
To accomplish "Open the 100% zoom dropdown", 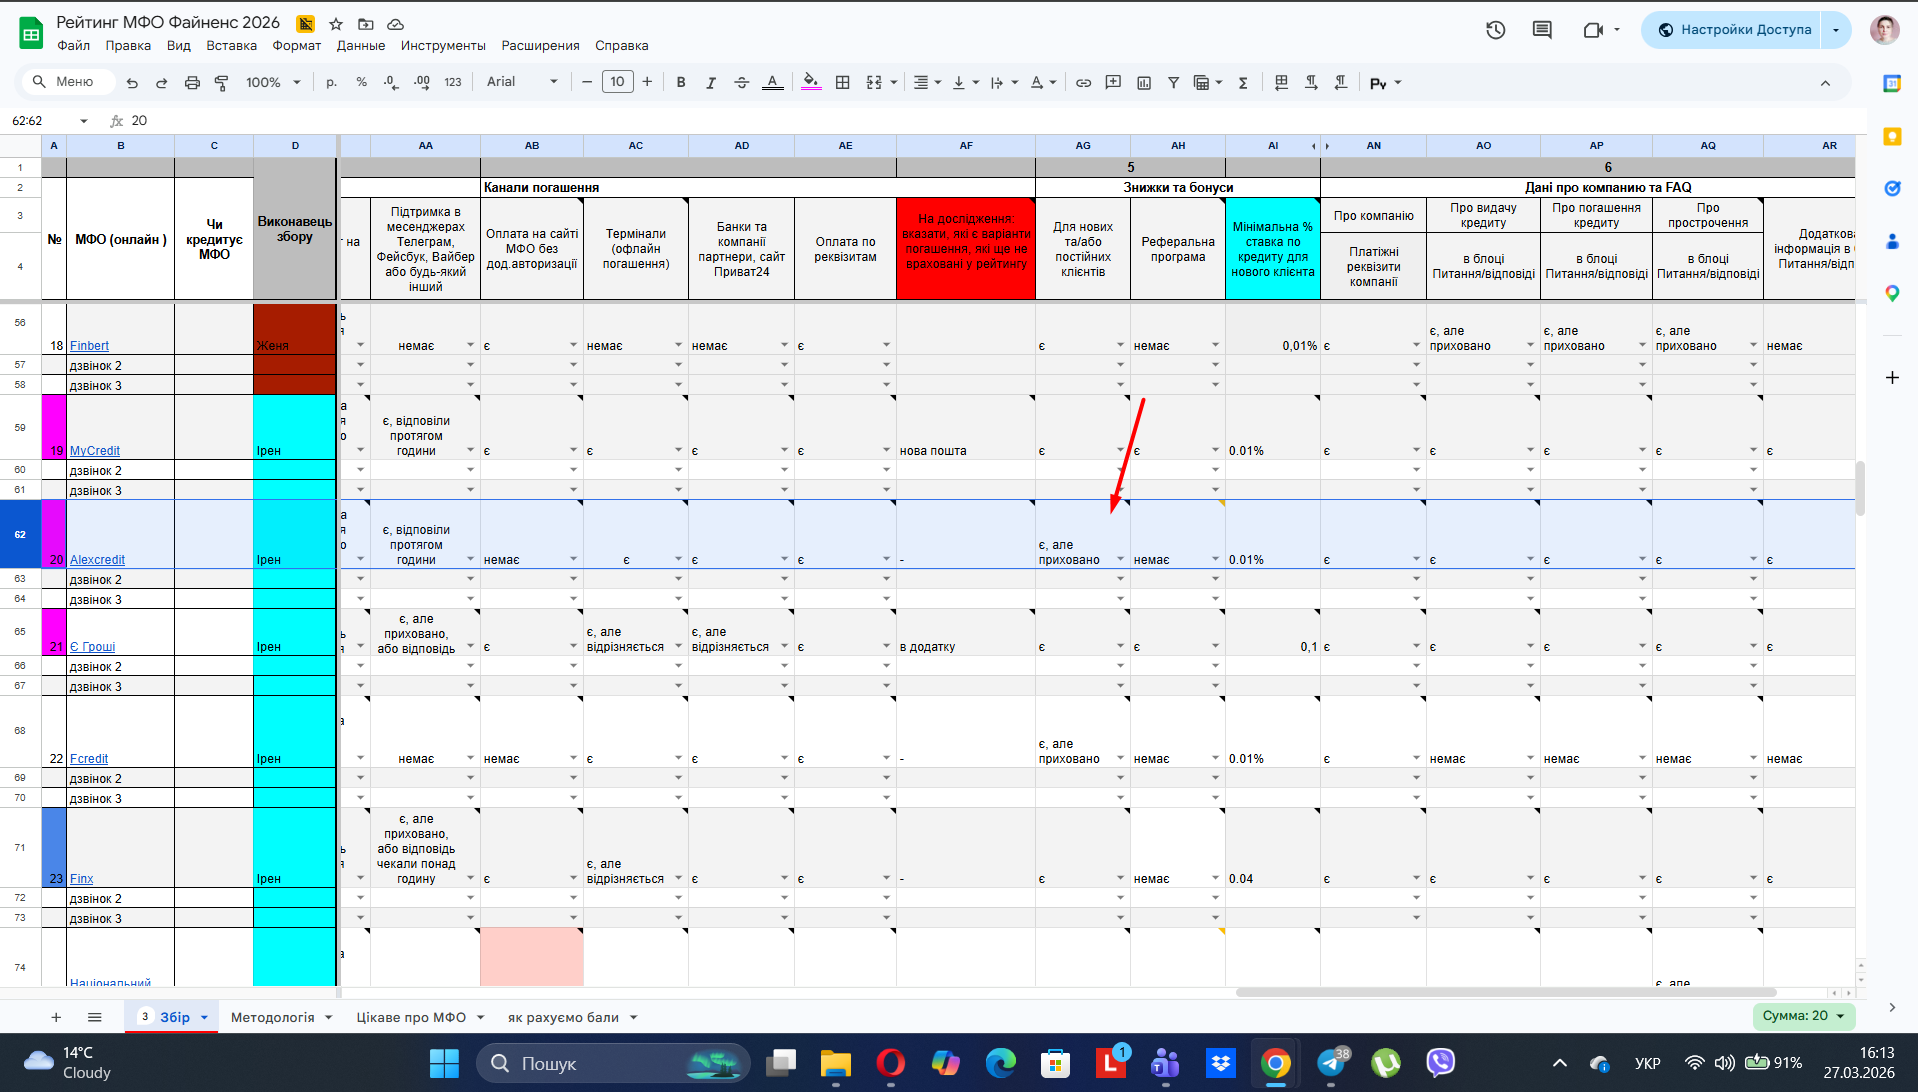I will (273, 83).
